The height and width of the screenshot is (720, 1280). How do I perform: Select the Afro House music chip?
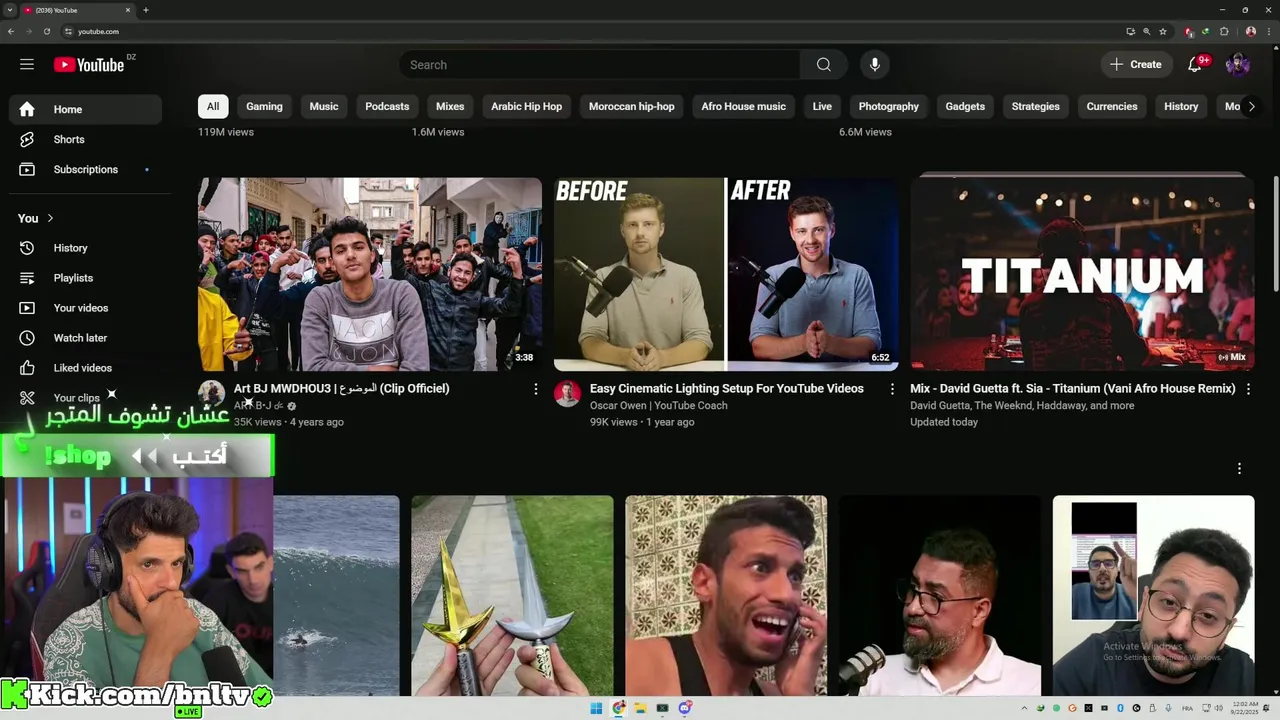743,106
